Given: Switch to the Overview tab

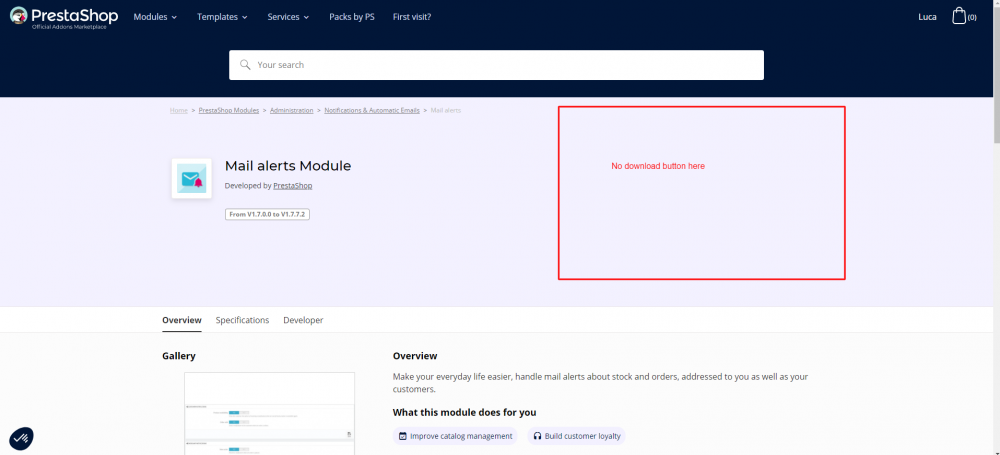Looking at the screenshot, I should pos(182,320).
